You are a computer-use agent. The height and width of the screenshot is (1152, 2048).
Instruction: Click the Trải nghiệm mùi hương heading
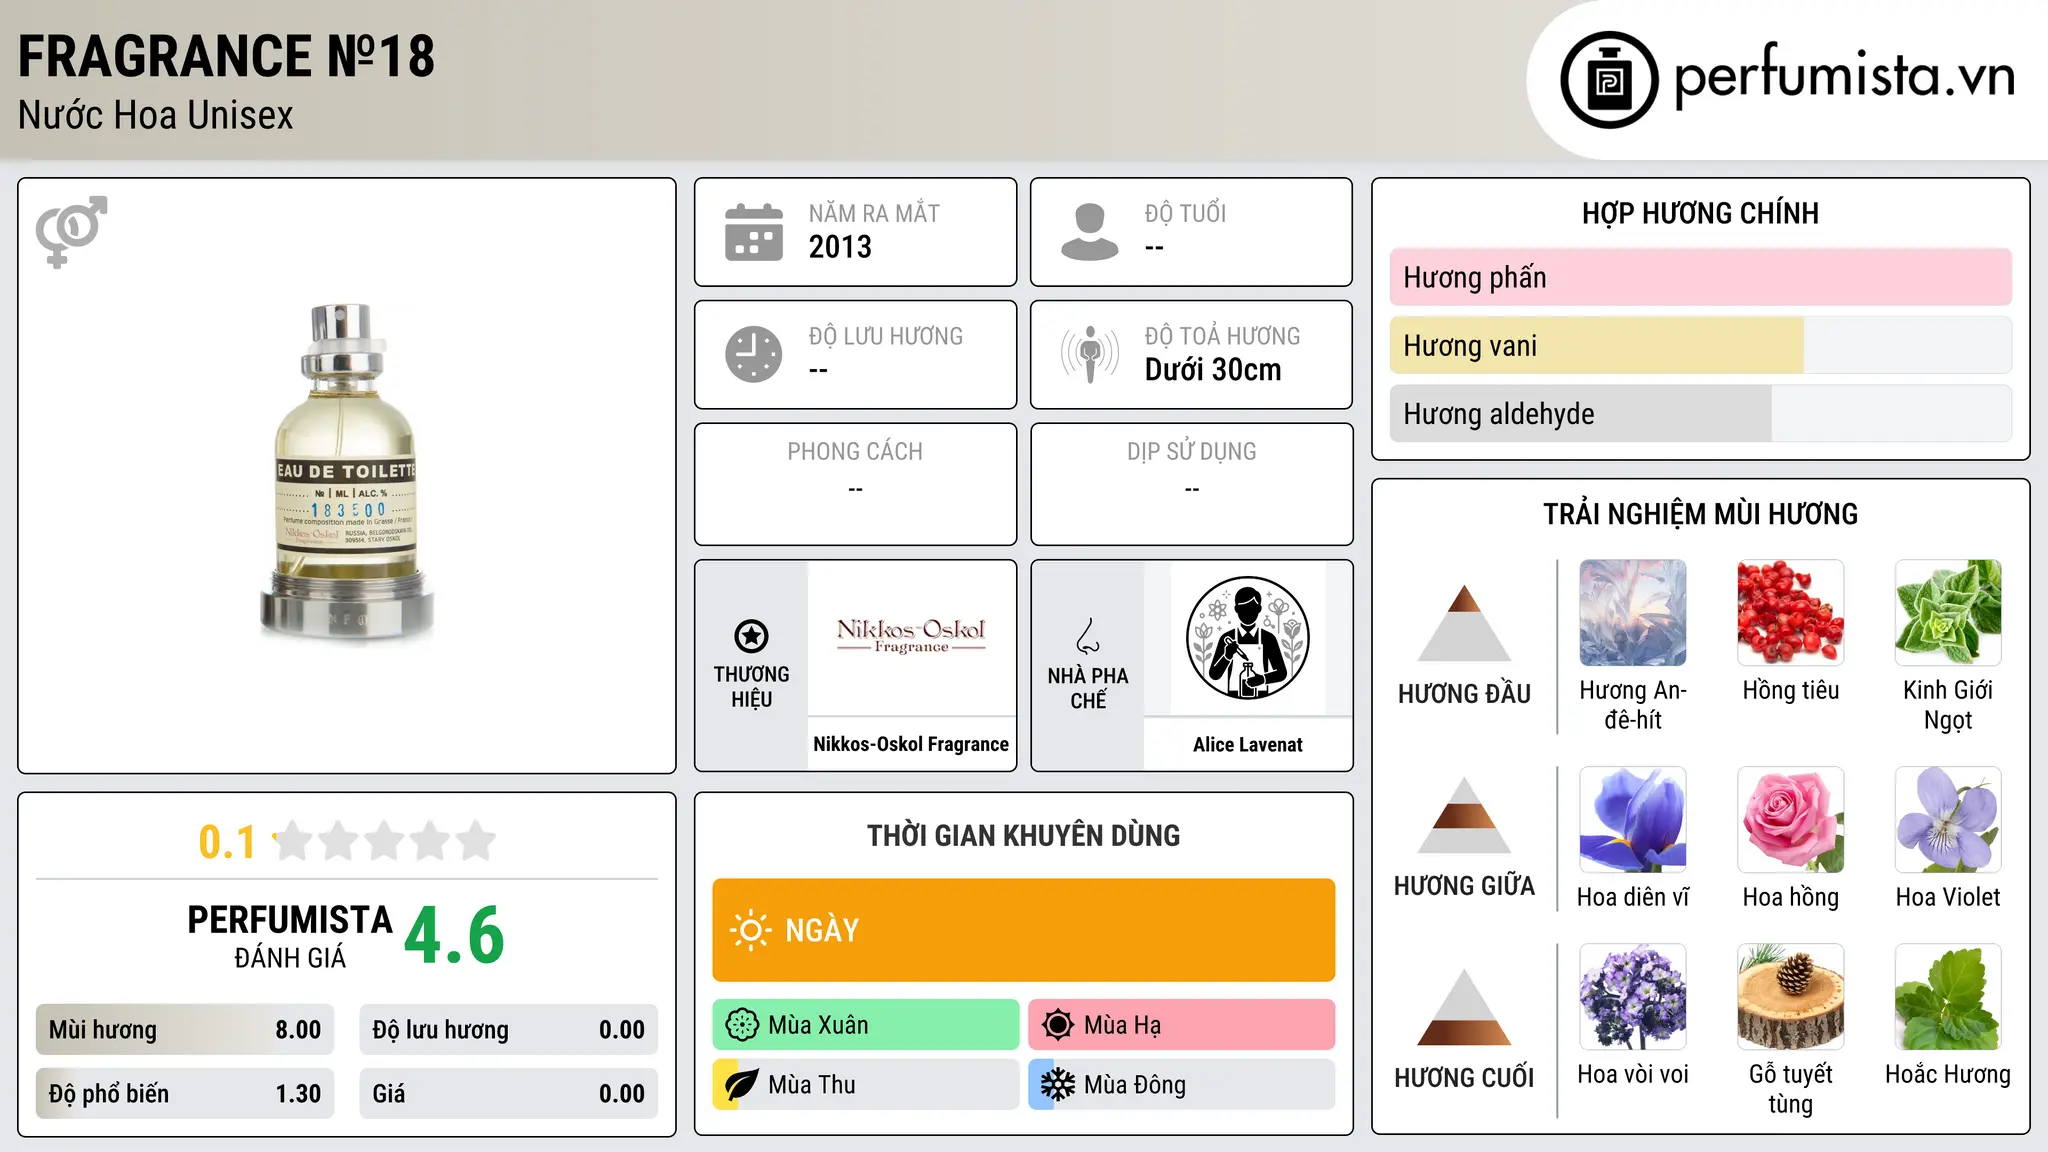point(1700,514)
